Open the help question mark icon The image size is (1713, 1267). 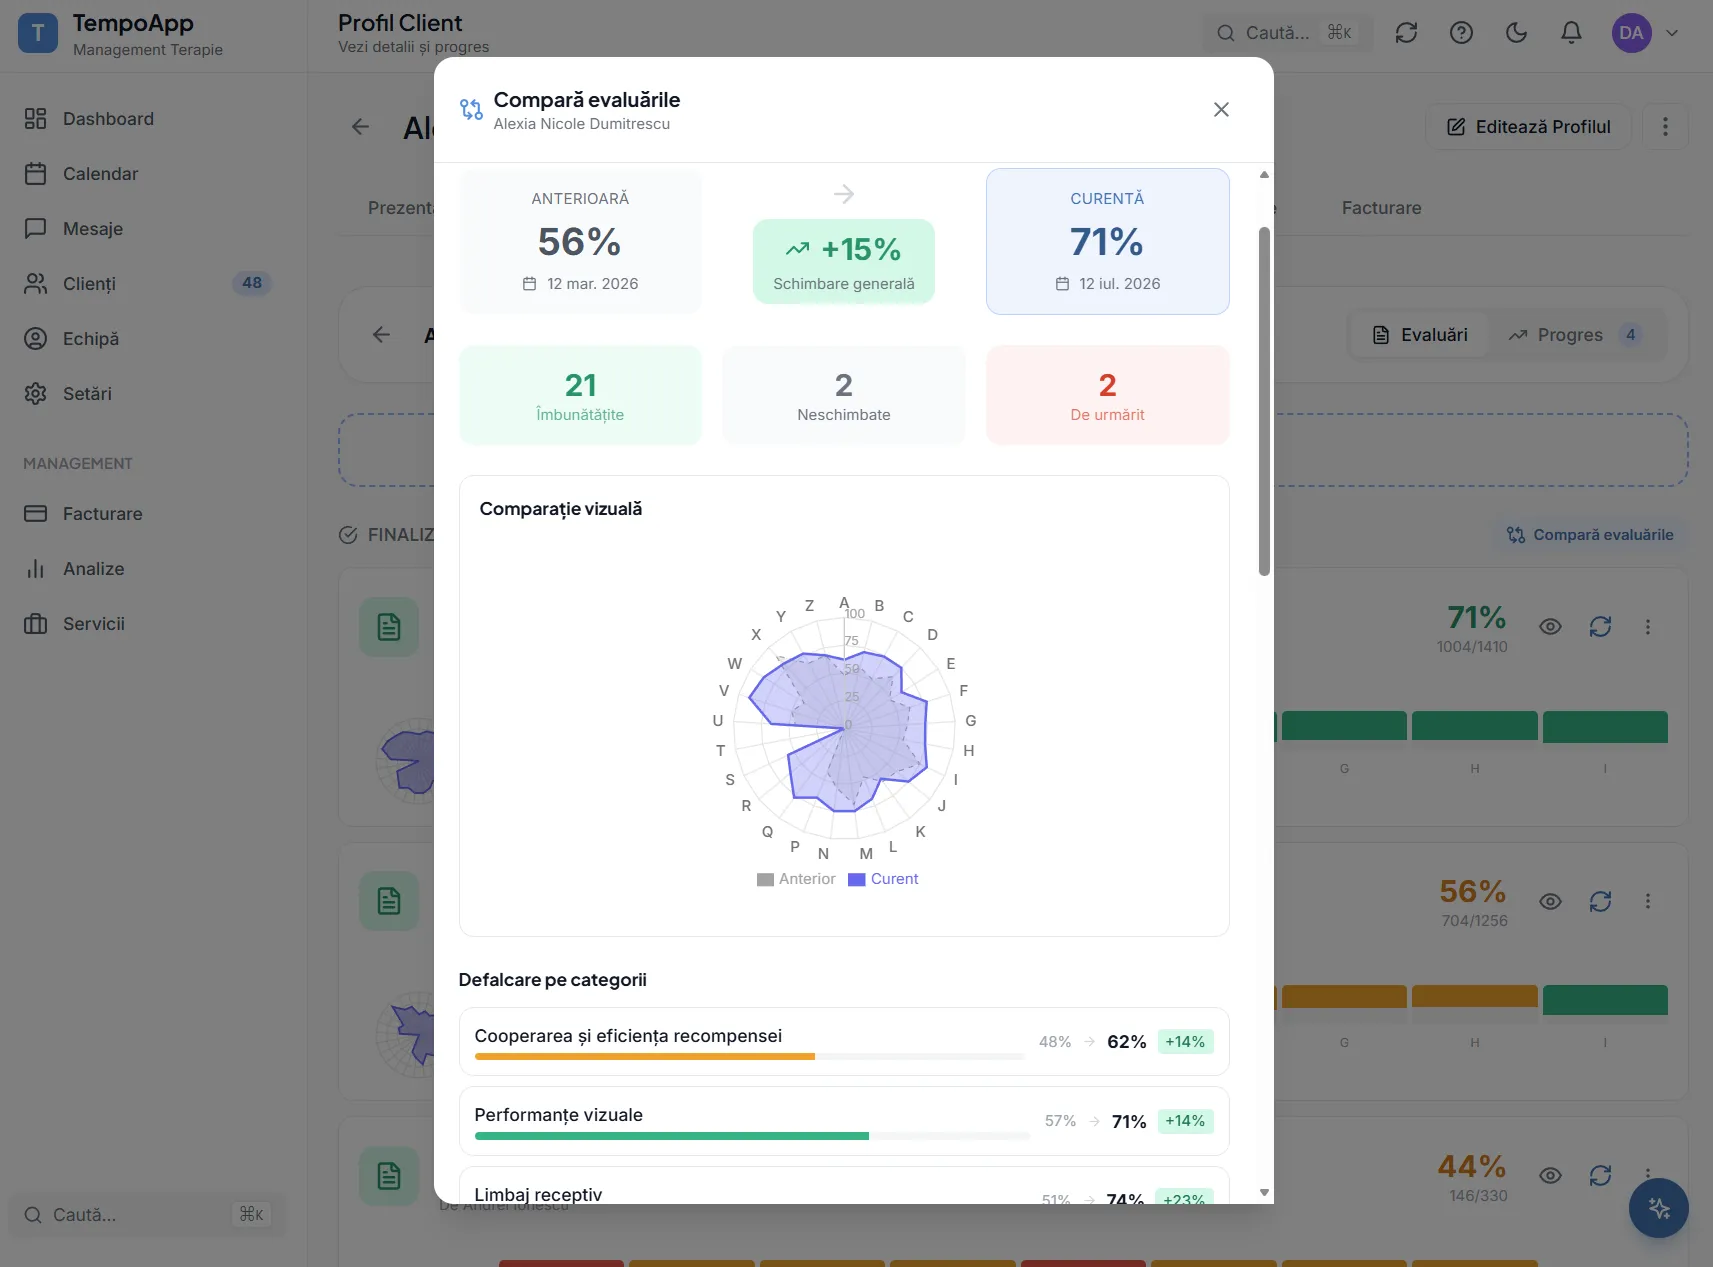coord(1461,33)
